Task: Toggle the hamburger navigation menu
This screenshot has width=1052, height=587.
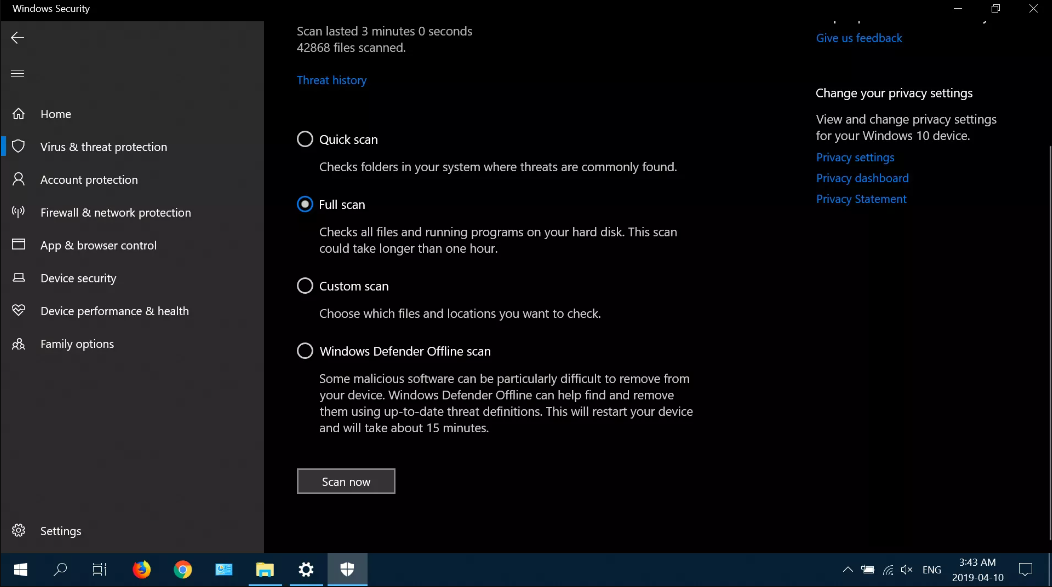Action: pos(17,74)
